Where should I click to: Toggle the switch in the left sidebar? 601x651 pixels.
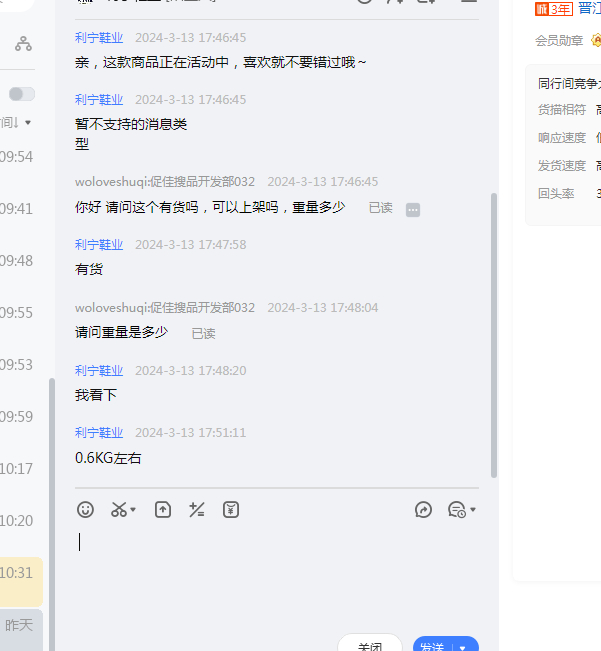(21, 94)
